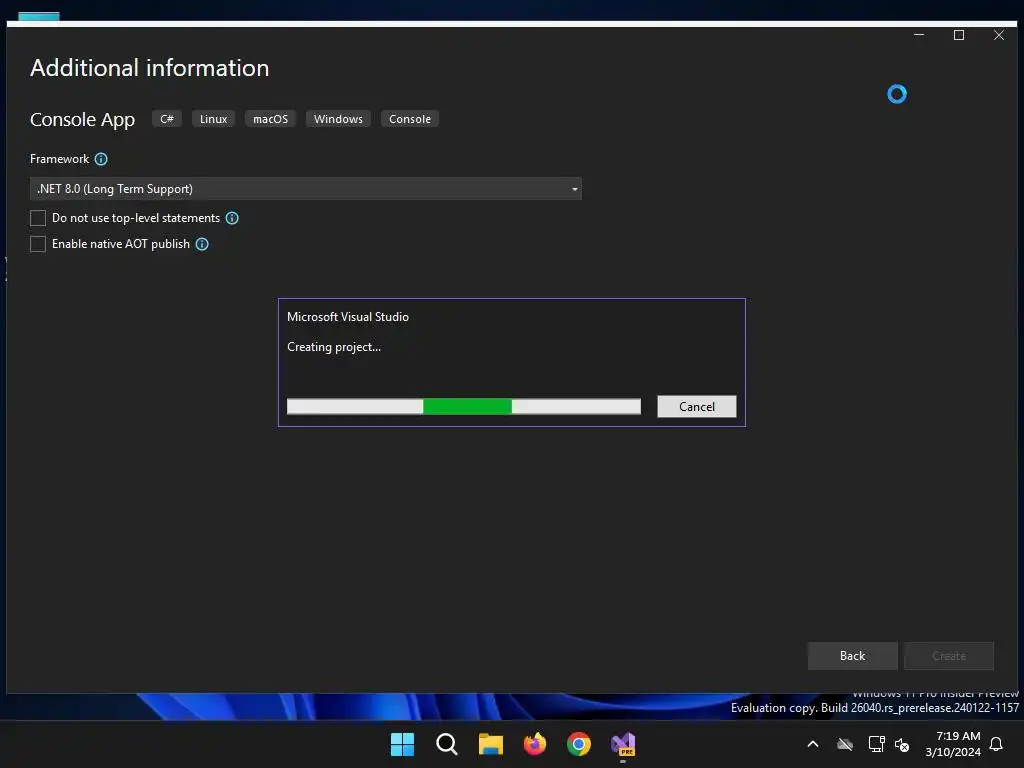This screenshot has height=768, width=1024.
Task: Cancel the project creation
Action: (697, 407)
